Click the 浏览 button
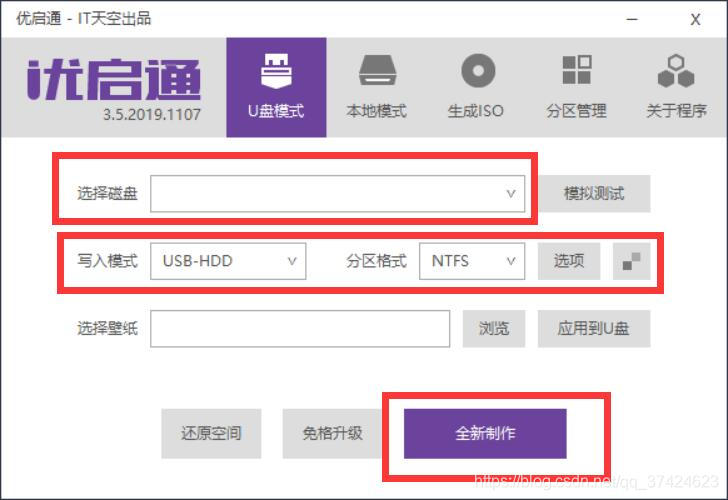Screen dimensions: 728x500 [x=494, y=329]
